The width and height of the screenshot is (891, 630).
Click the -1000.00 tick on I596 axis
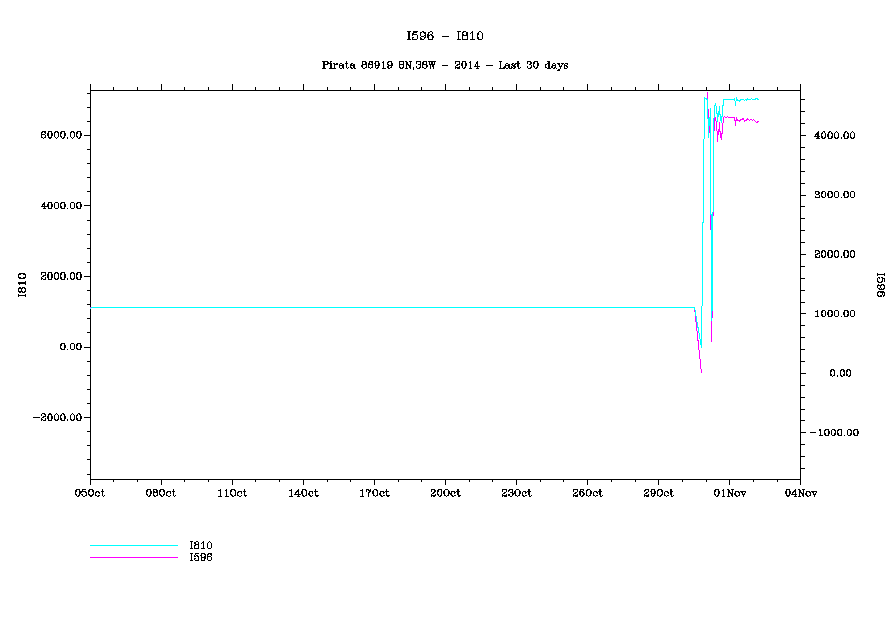[830, 433]
